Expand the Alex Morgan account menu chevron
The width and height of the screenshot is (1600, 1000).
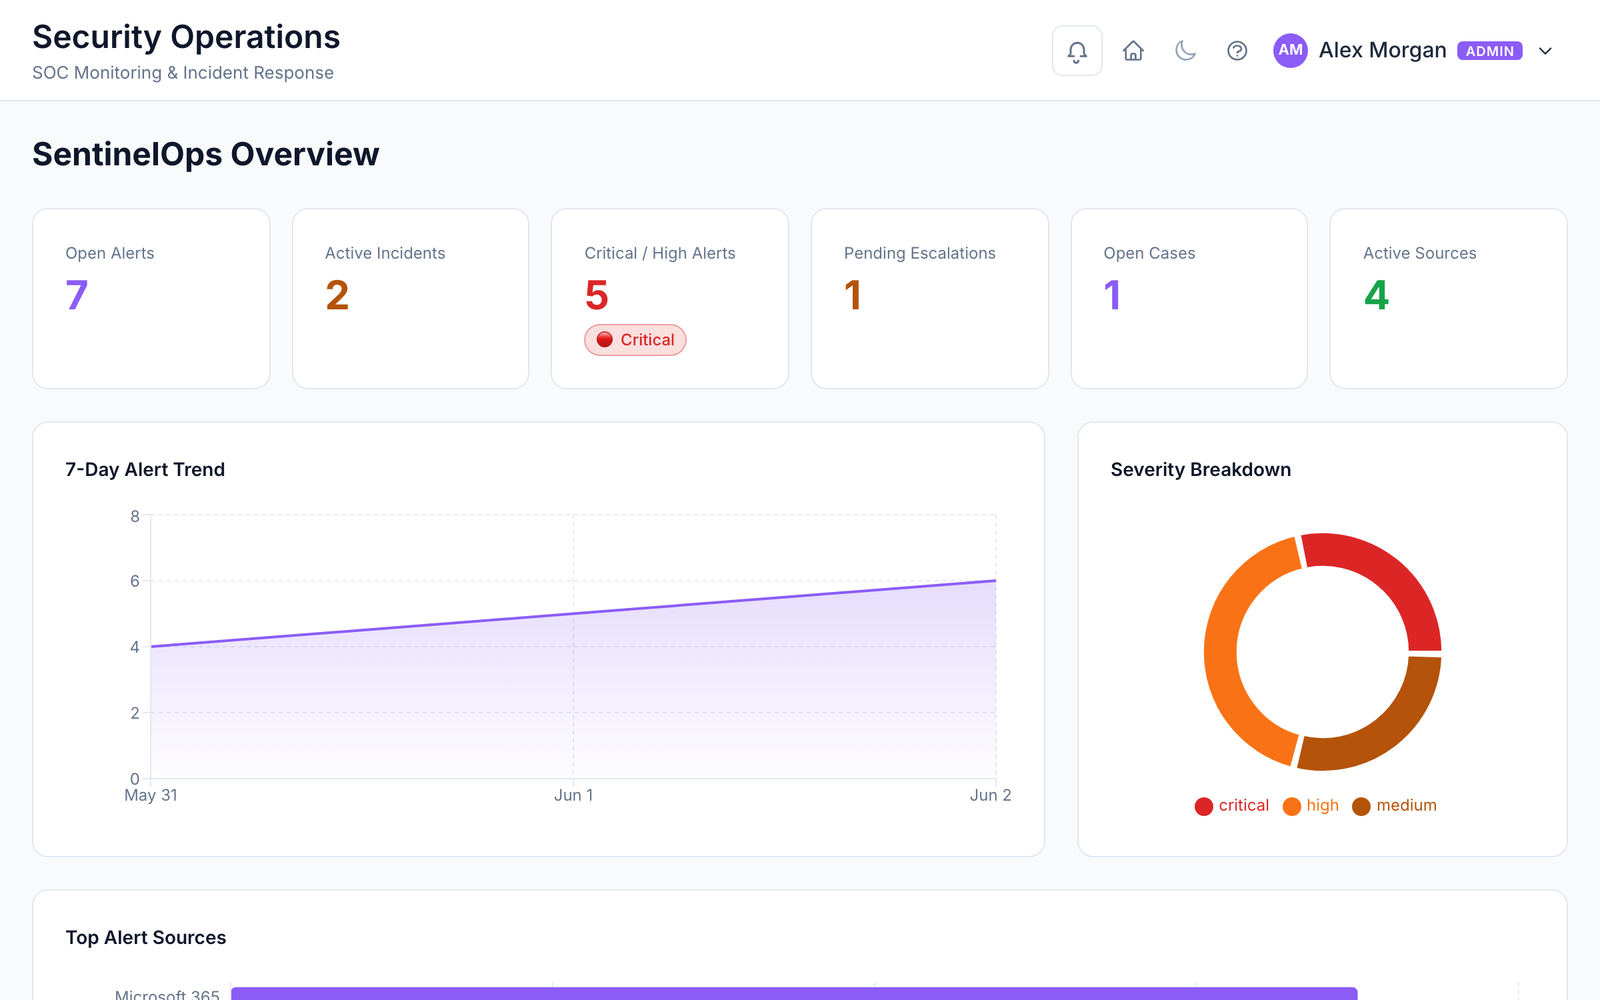click(x=1545, y=51)
